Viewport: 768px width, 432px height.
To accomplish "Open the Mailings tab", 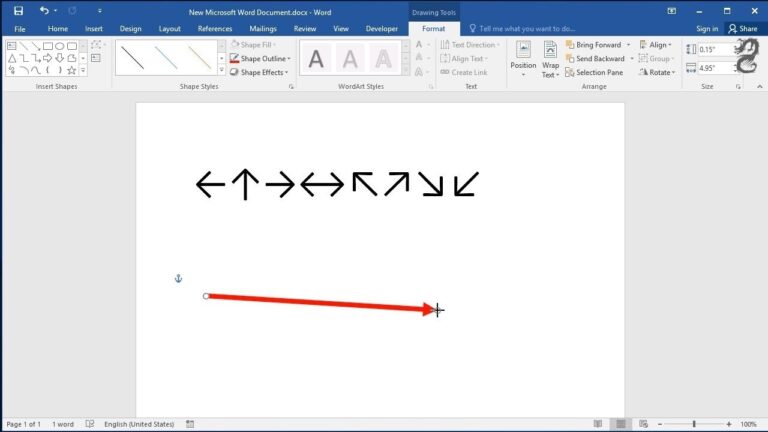I will point(263,29).
